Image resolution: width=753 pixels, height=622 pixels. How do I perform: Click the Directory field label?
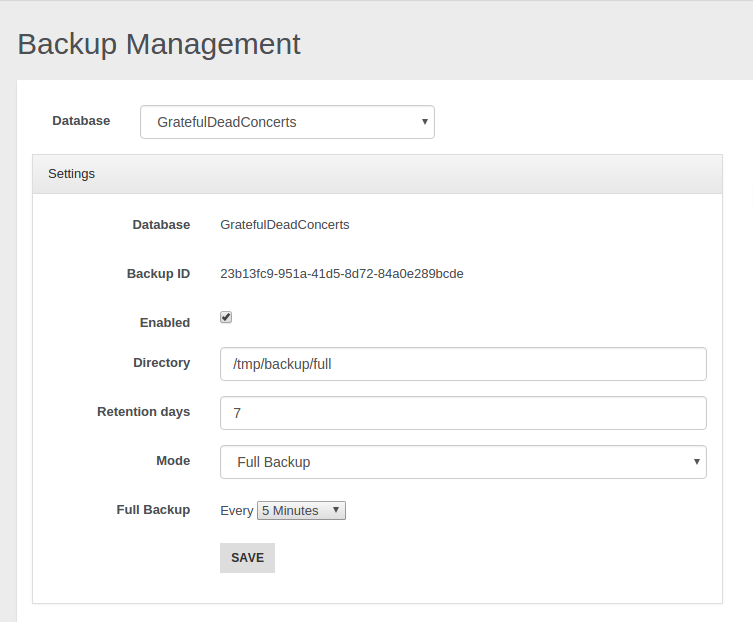click(161, 363)
